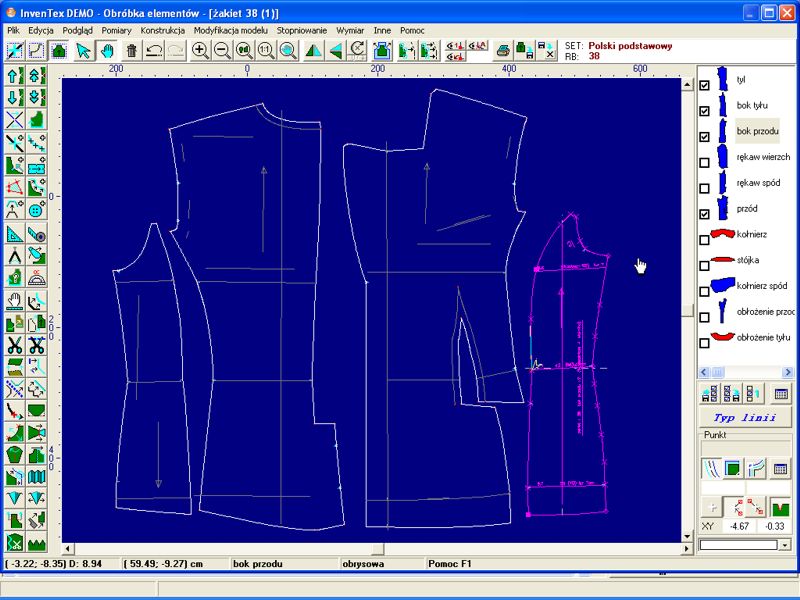800x600 pixels.
Task: Click the canvas vertical scroll up arrow
Action: pyautogui.click(x=687, y=84)
